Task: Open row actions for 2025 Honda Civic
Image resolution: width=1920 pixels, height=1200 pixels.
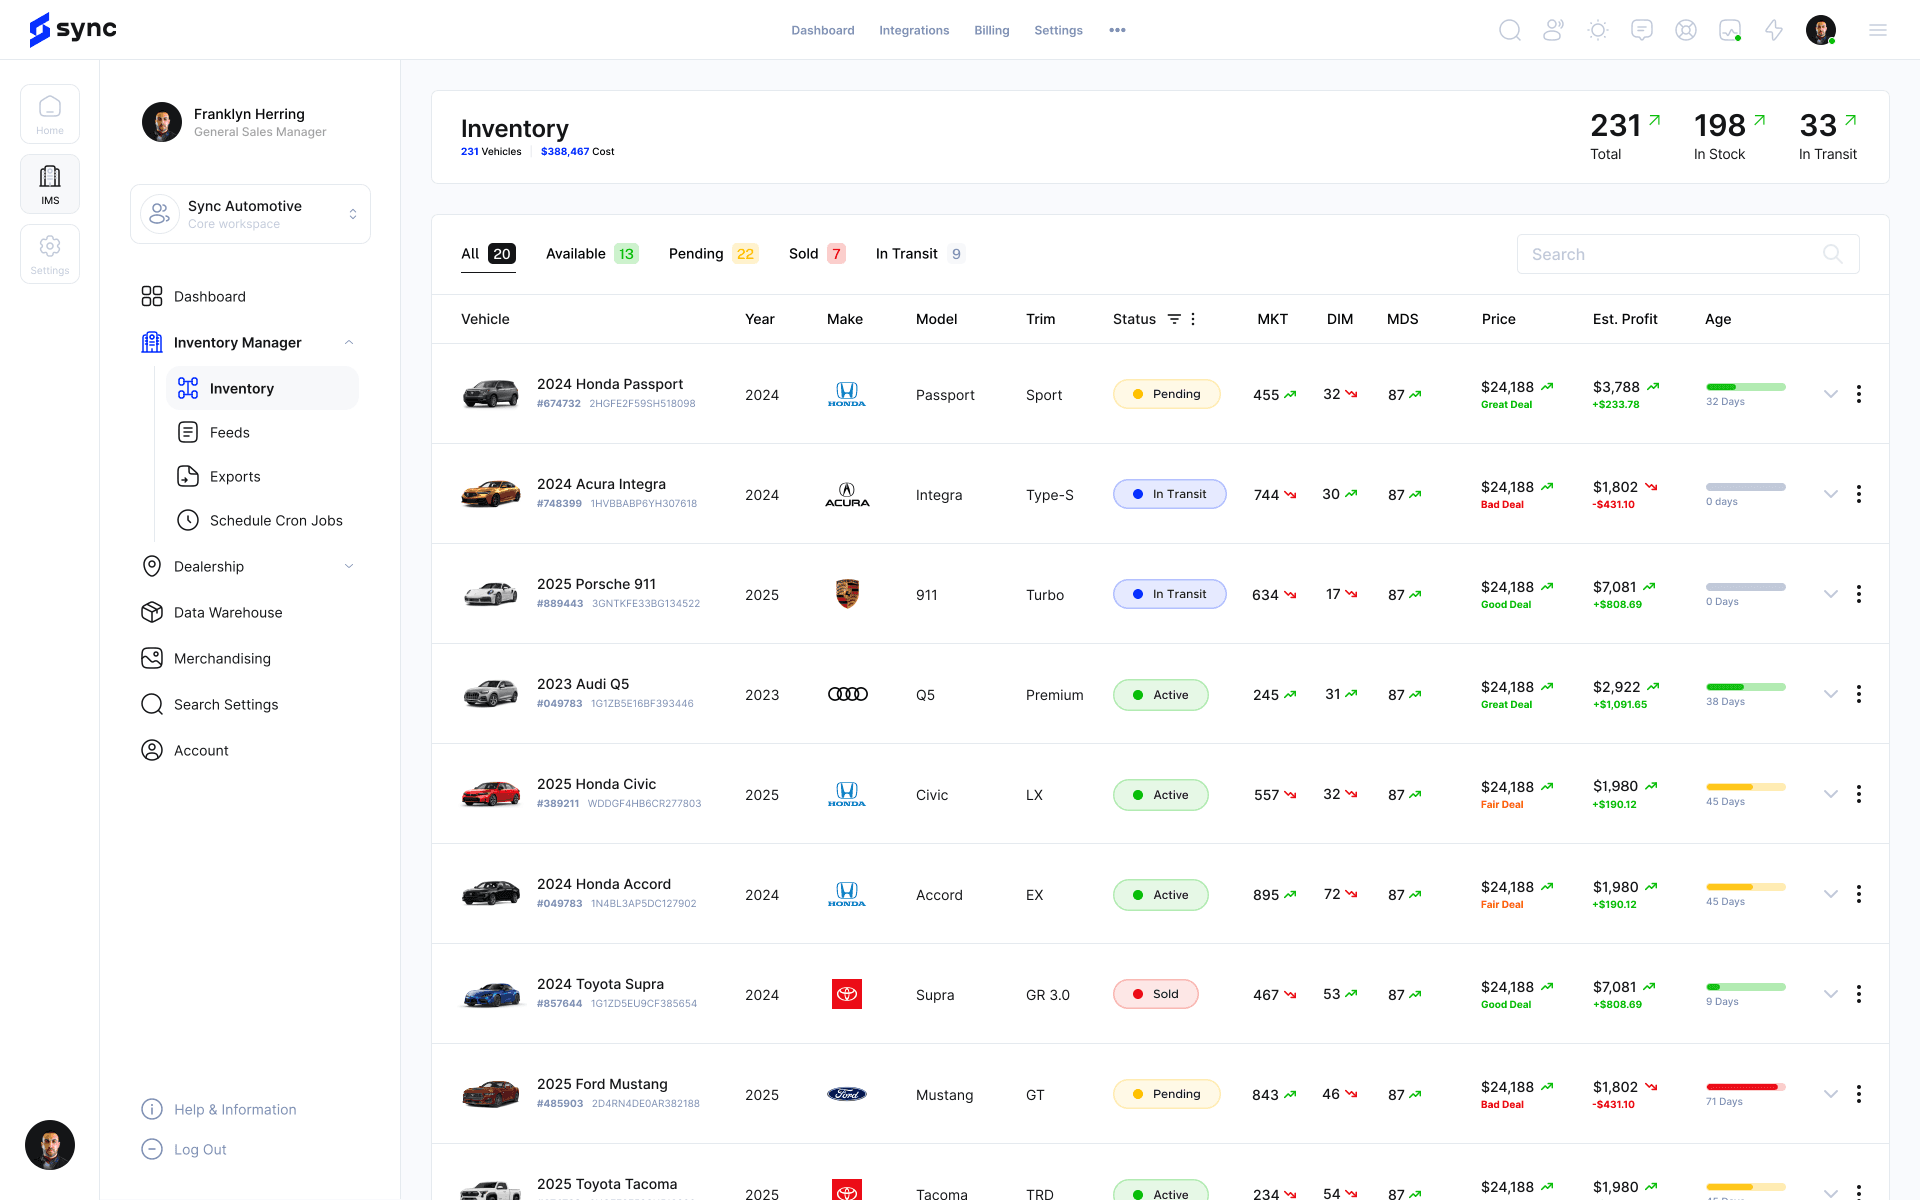Action: 1859,794
